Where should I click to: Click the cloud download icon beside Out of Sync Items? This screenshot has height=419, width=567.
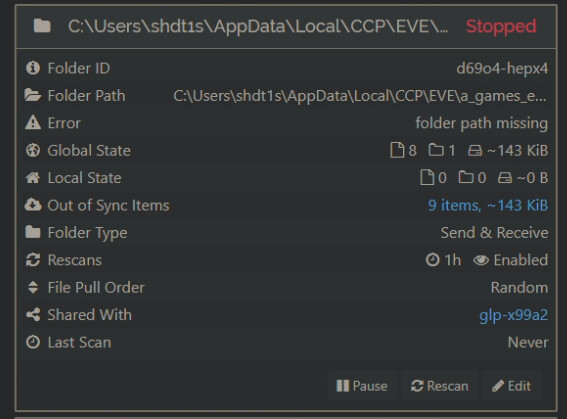point(33,205)
